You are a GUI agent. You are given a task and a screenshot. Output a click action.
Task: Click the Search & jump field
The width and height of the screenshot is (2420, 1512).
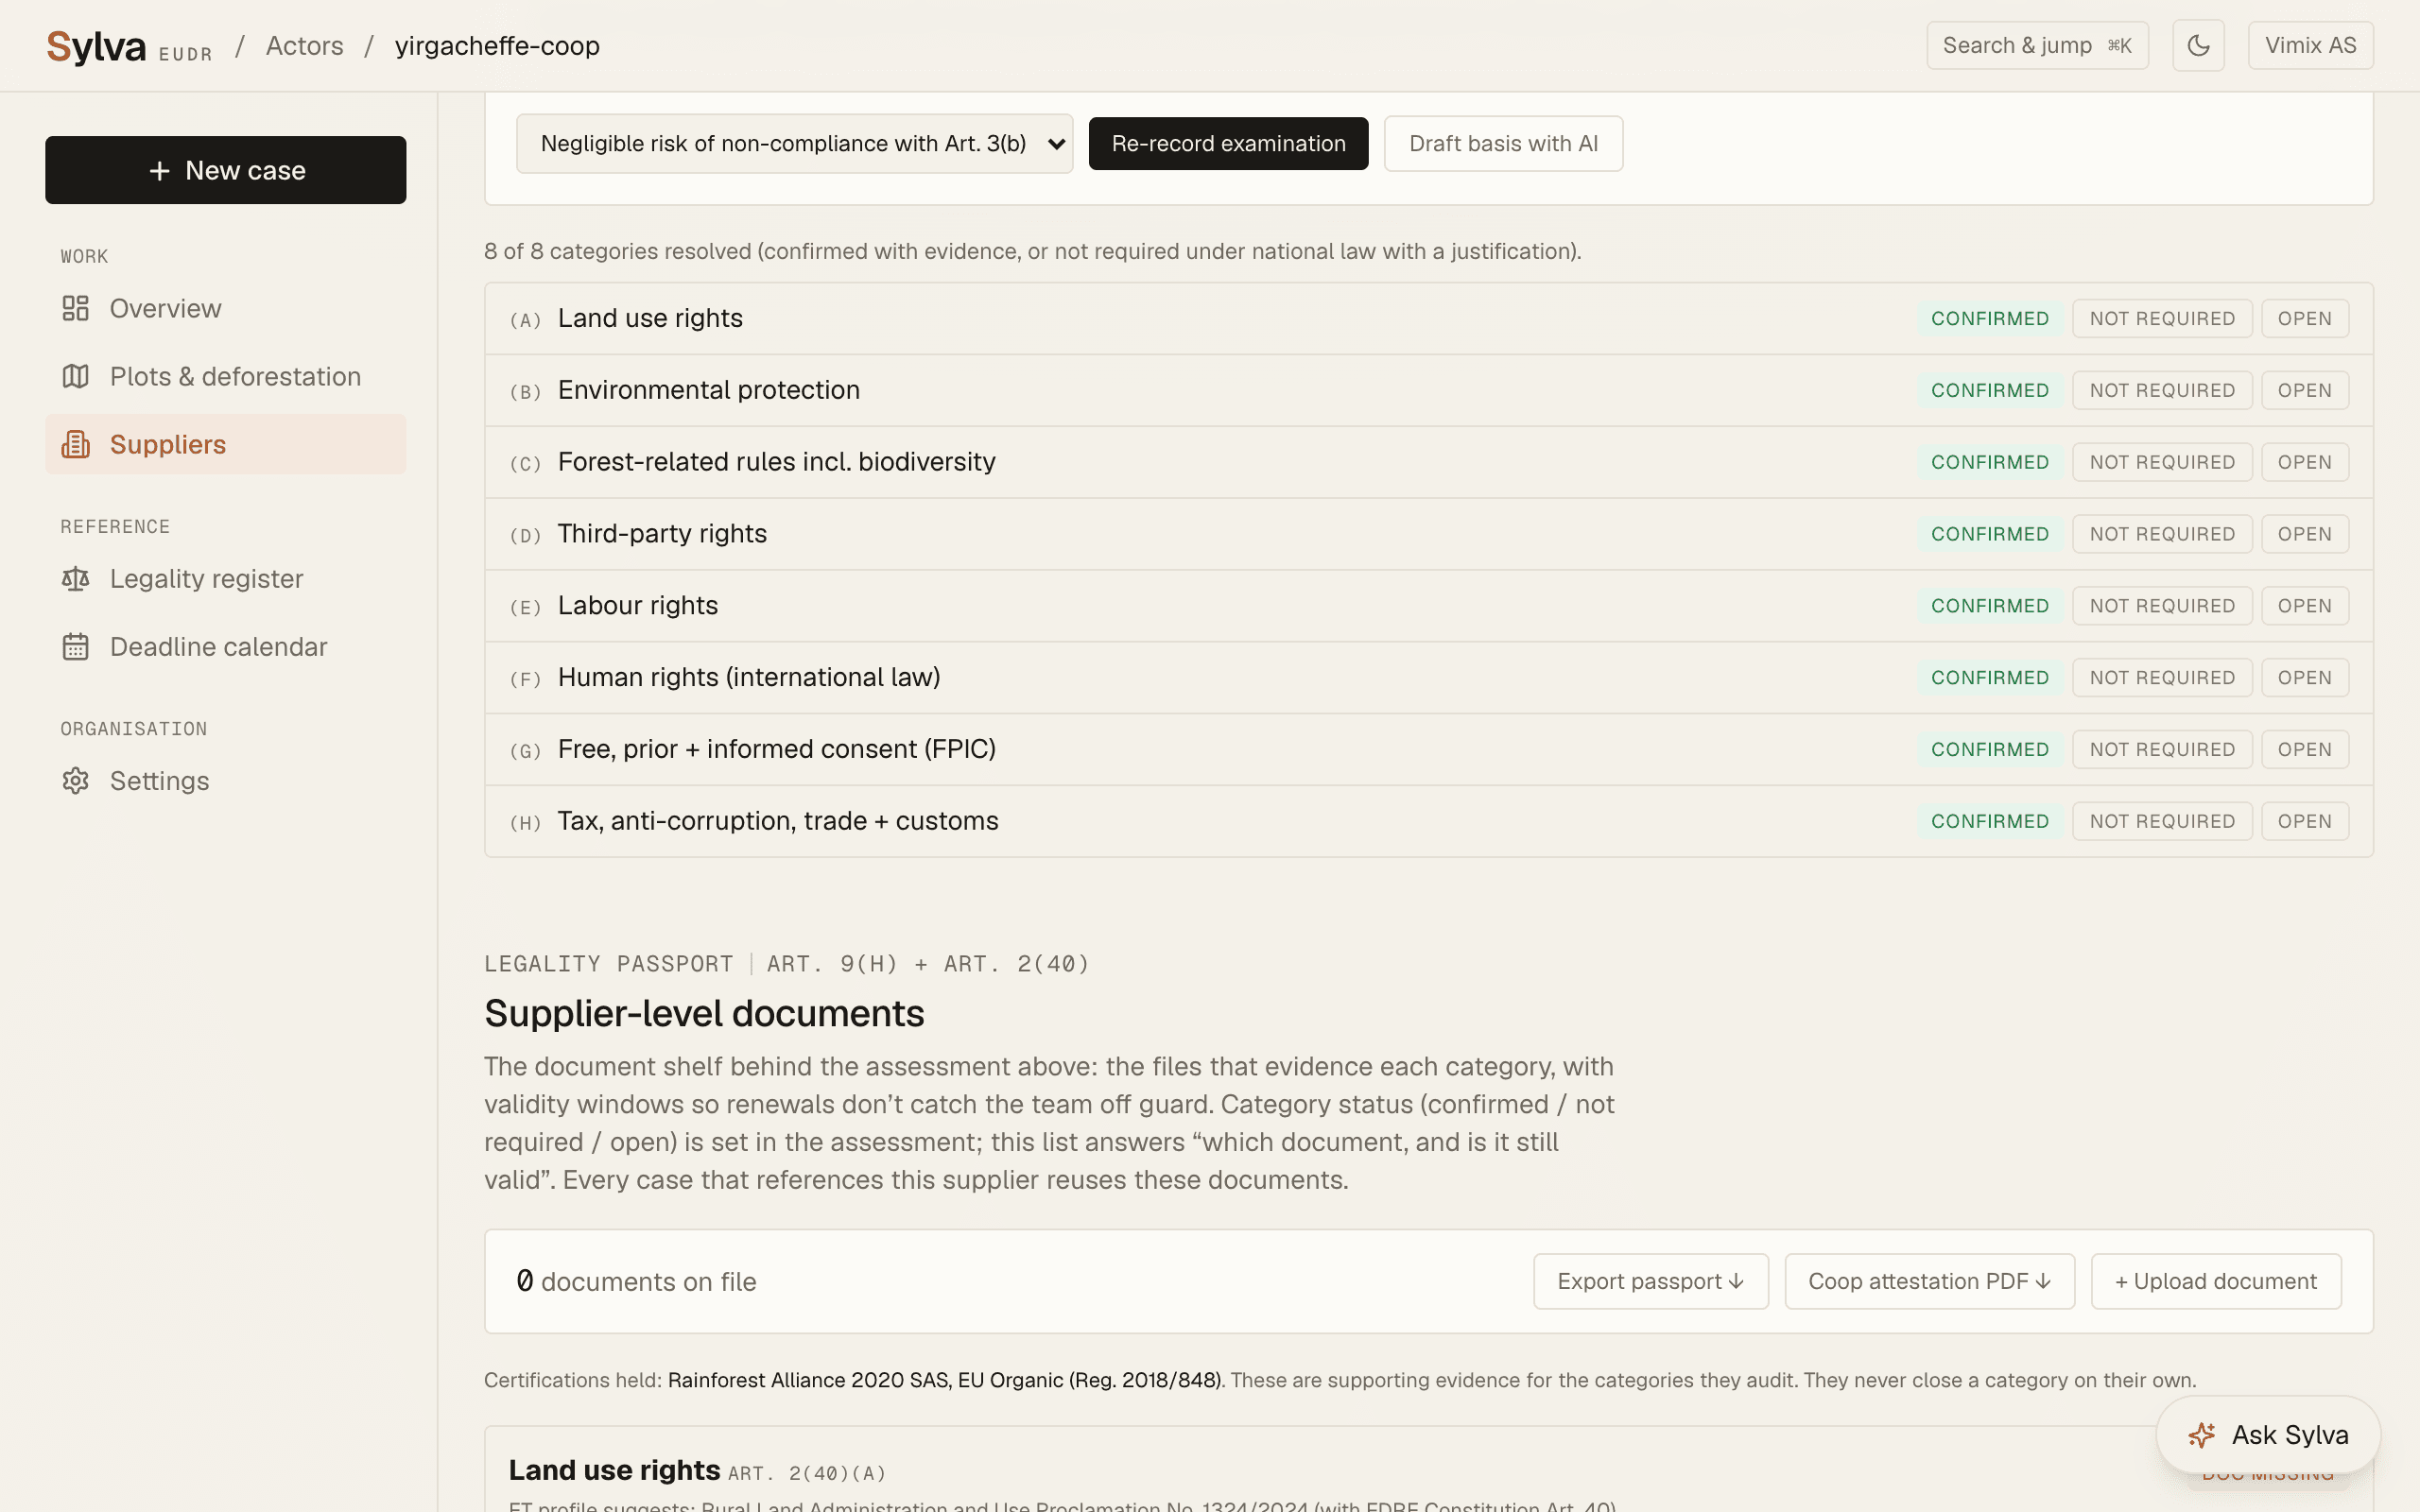point(2037,46)
